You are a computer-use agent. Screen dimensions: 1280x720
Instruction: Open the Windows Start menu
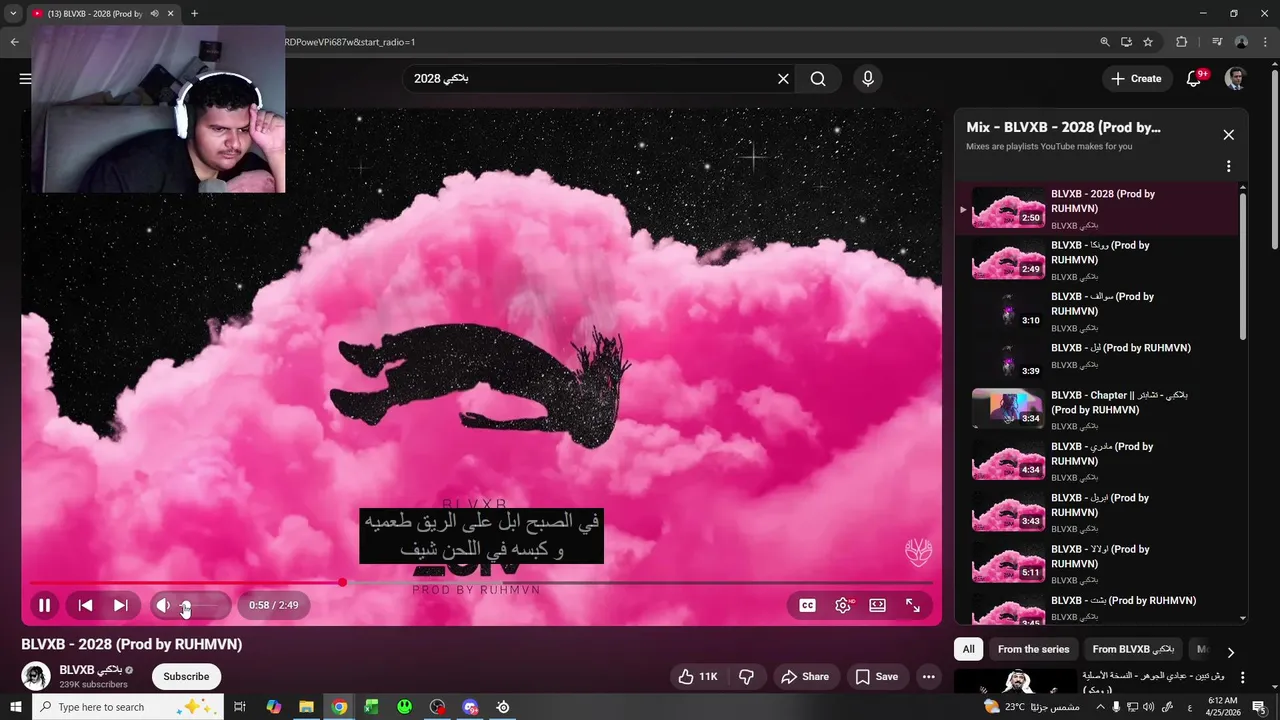coord(16,707)
